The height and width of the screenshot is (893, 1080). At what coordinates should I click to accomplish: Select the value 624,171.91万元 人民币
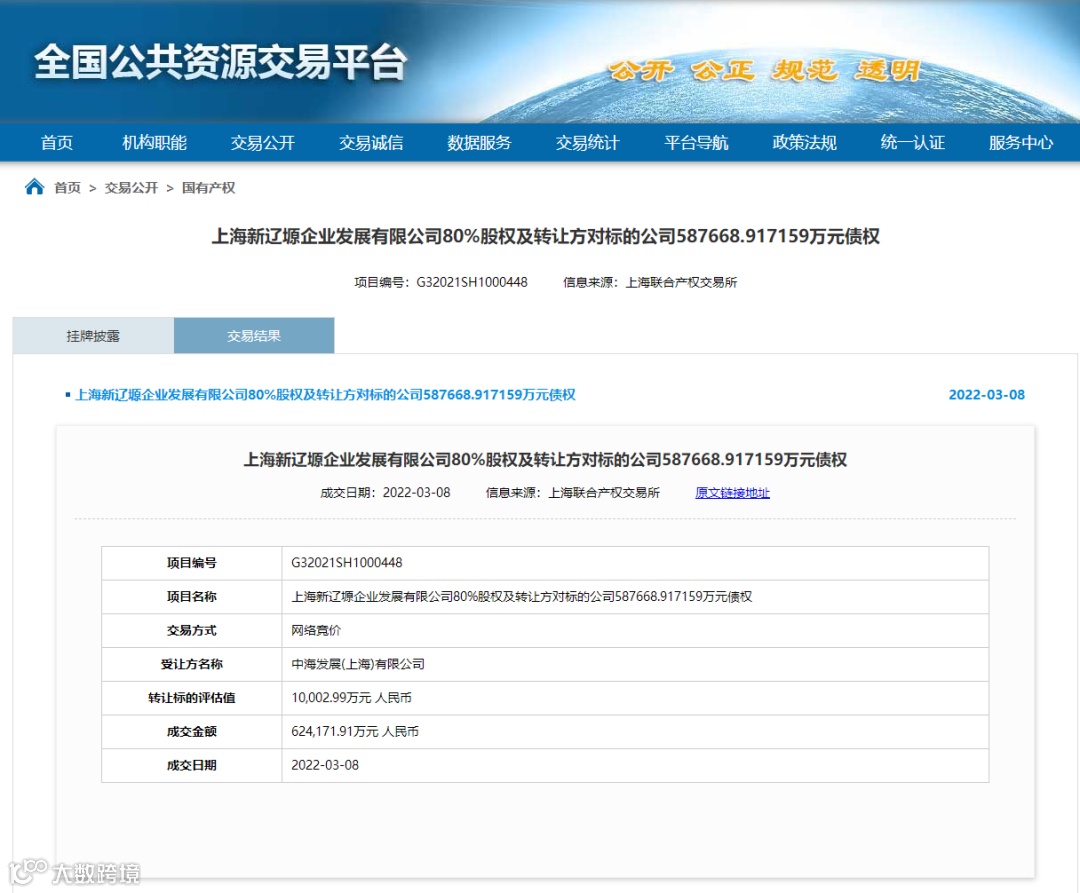pyautogui.click(x=355, y=731)
